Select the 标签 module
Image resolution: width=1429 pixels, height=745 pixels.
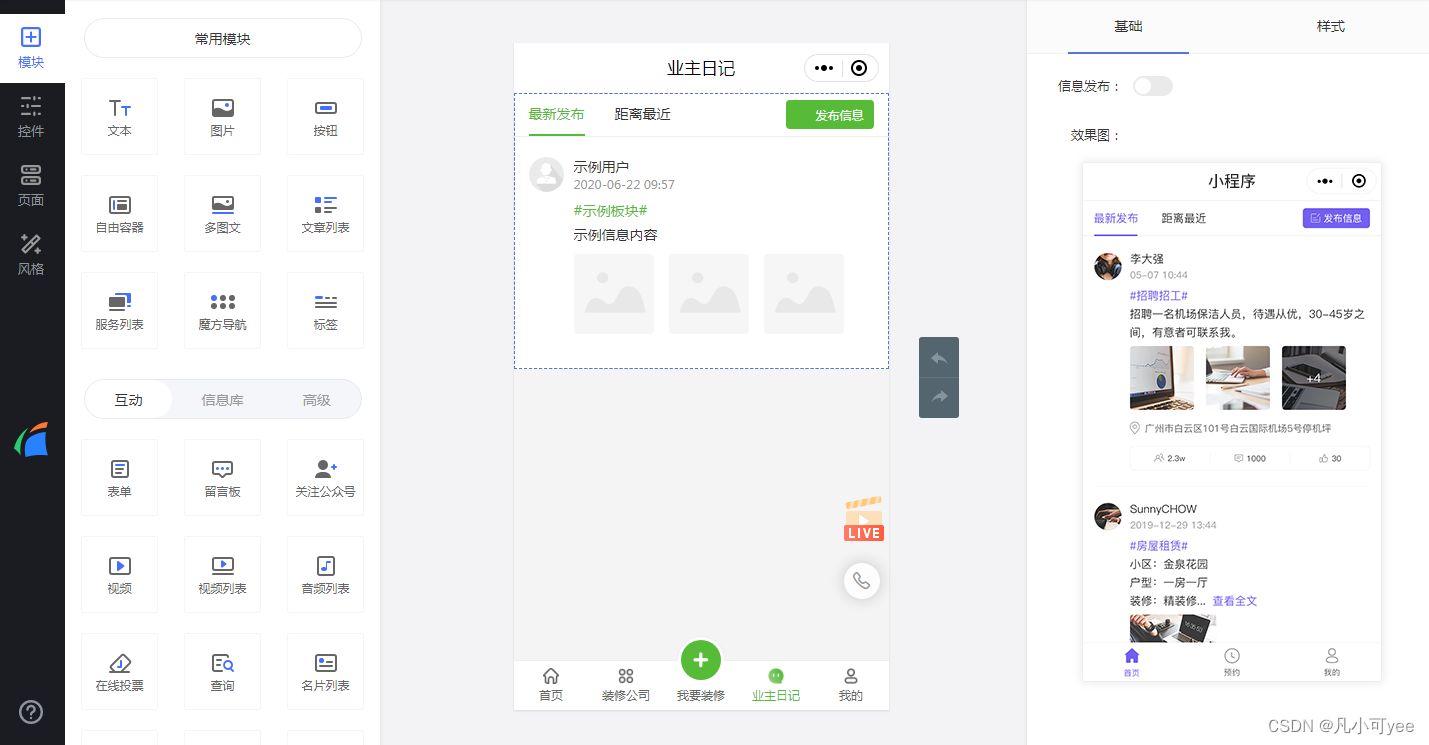coord(325,311)
